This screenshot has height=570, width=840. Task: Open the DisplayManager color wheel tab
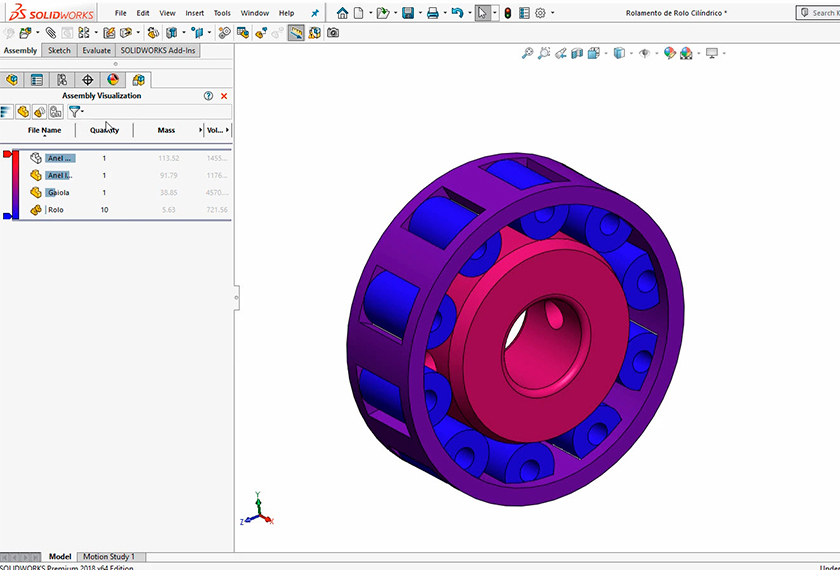113,80
